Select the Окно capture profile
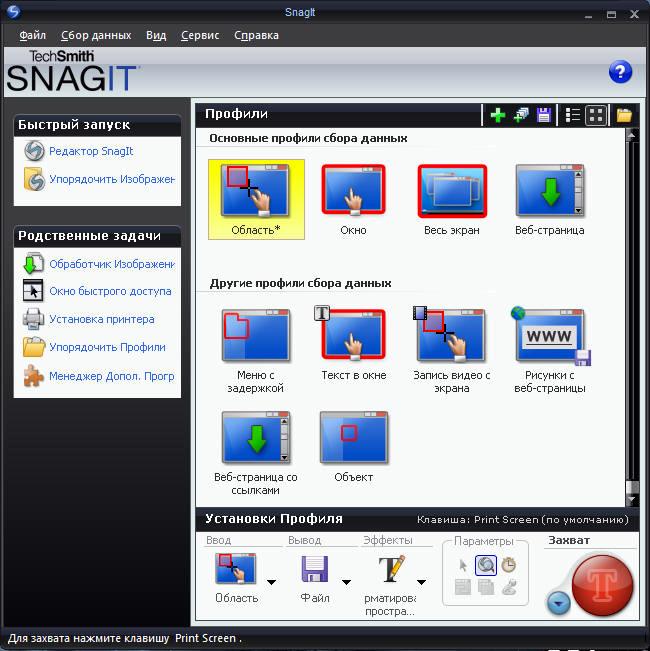 click(x=353, y=199)
